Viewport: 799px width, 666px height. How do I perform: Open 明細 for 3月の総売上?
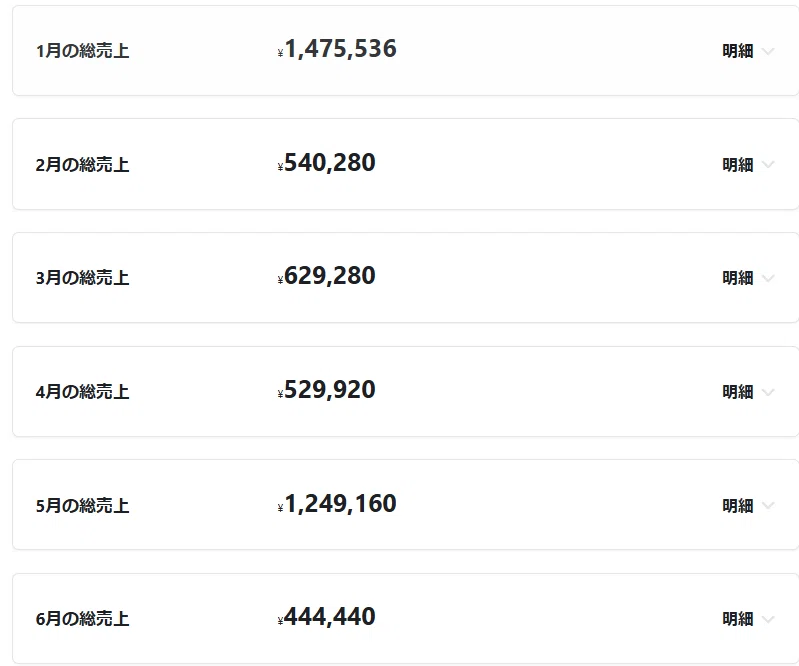[737, 278]
